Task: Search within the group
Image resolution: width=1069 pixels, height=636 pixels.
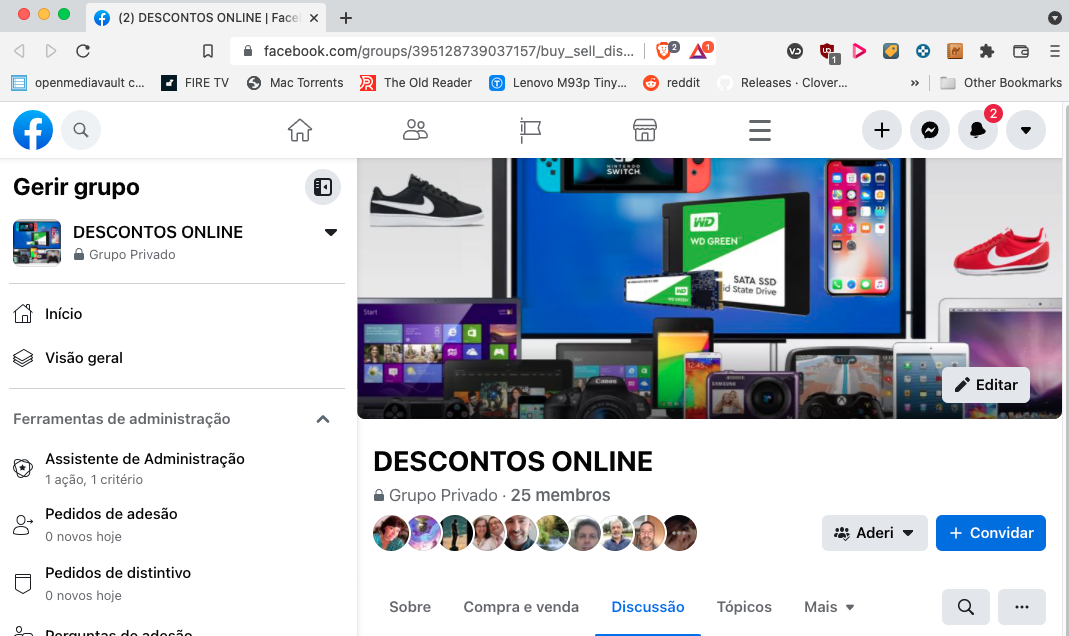Action: [x=965, y=607]
